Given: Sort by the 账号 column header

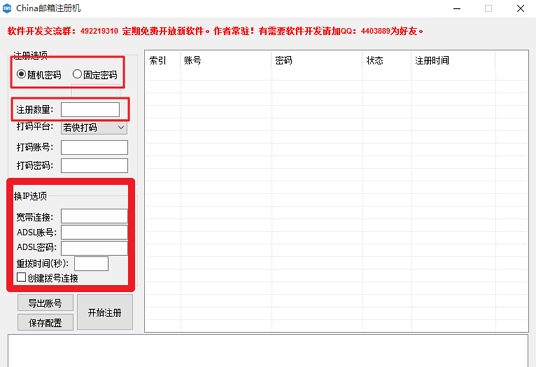Looking at the screenshot, I should tap(226, 61).
